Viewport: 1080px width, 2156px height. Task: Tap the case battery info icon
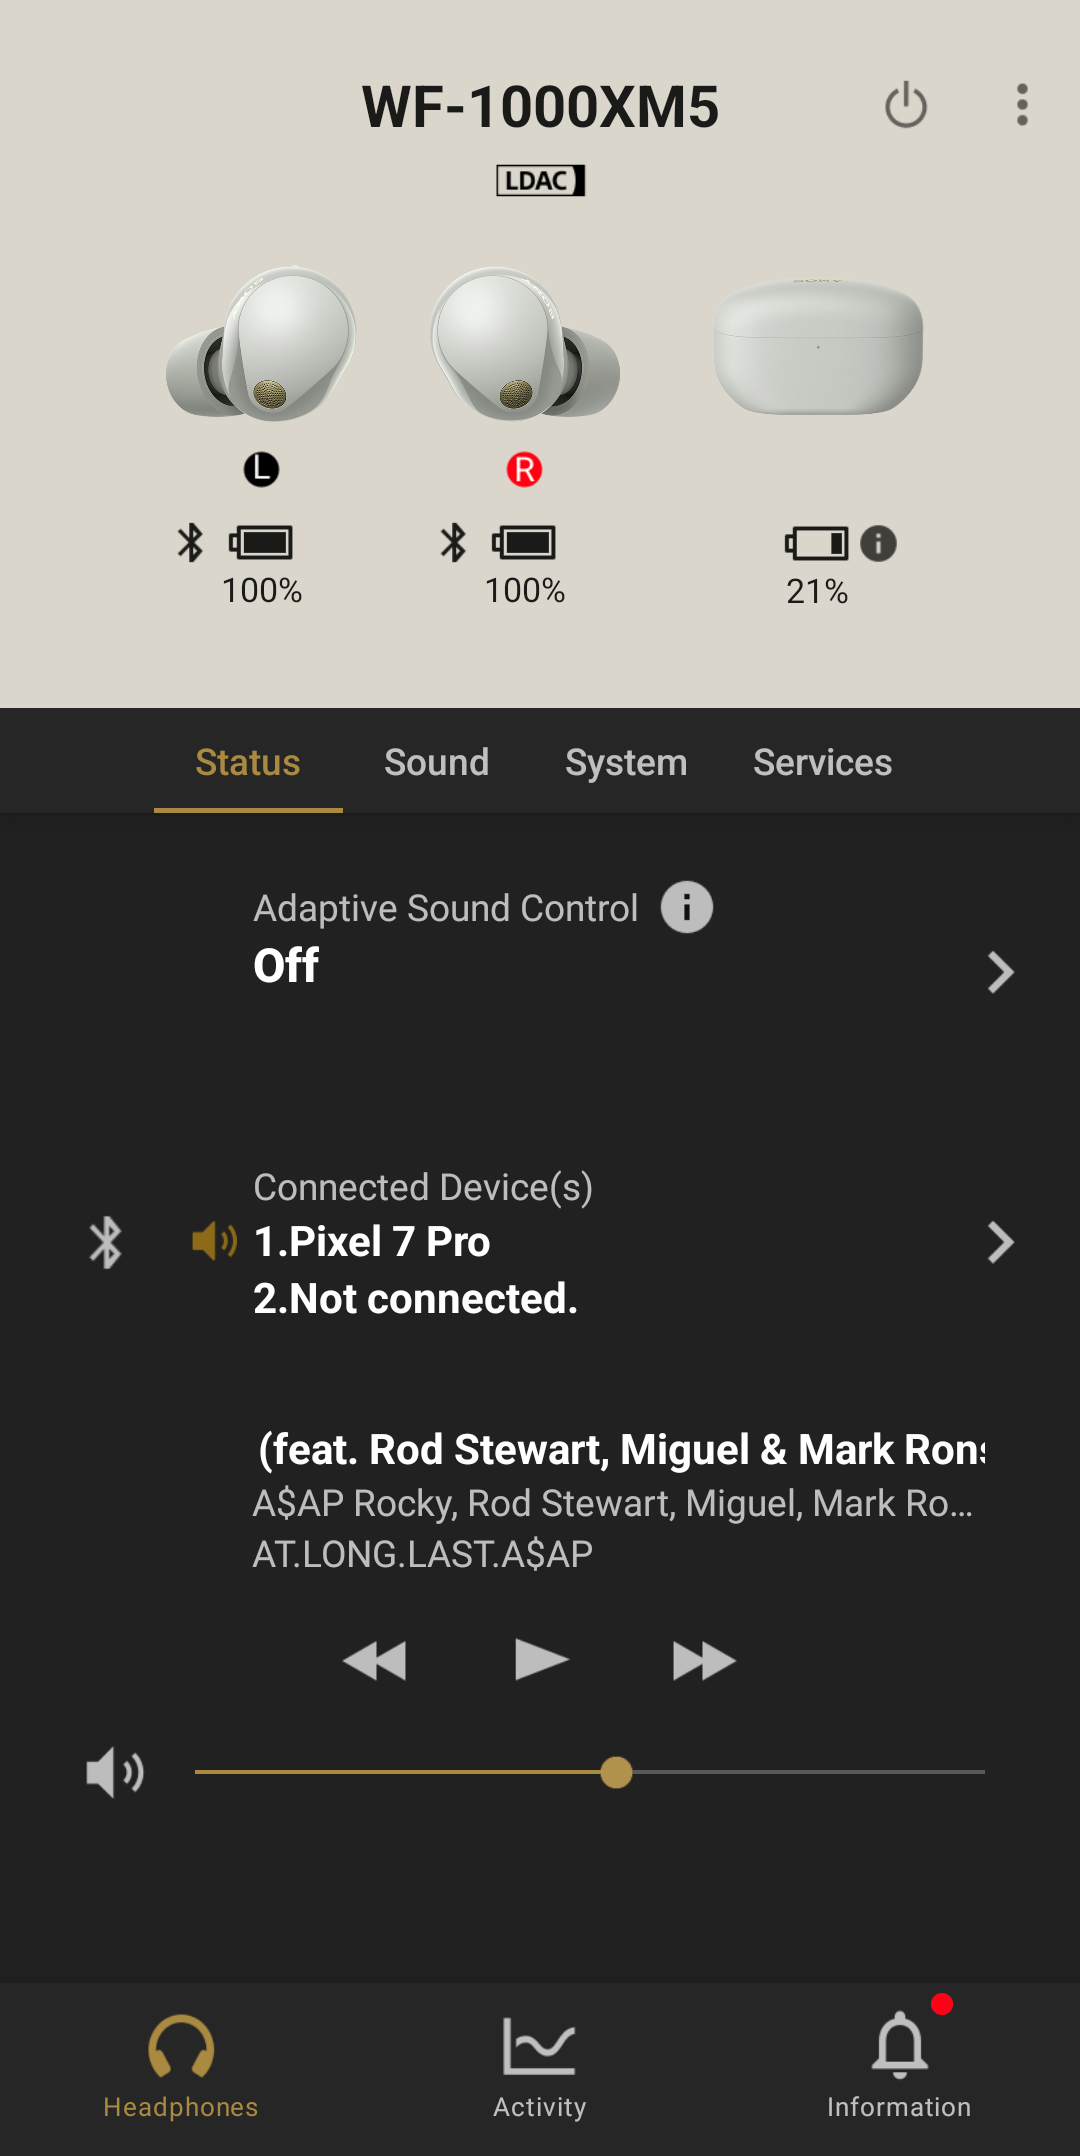click(x=878, y=543)
